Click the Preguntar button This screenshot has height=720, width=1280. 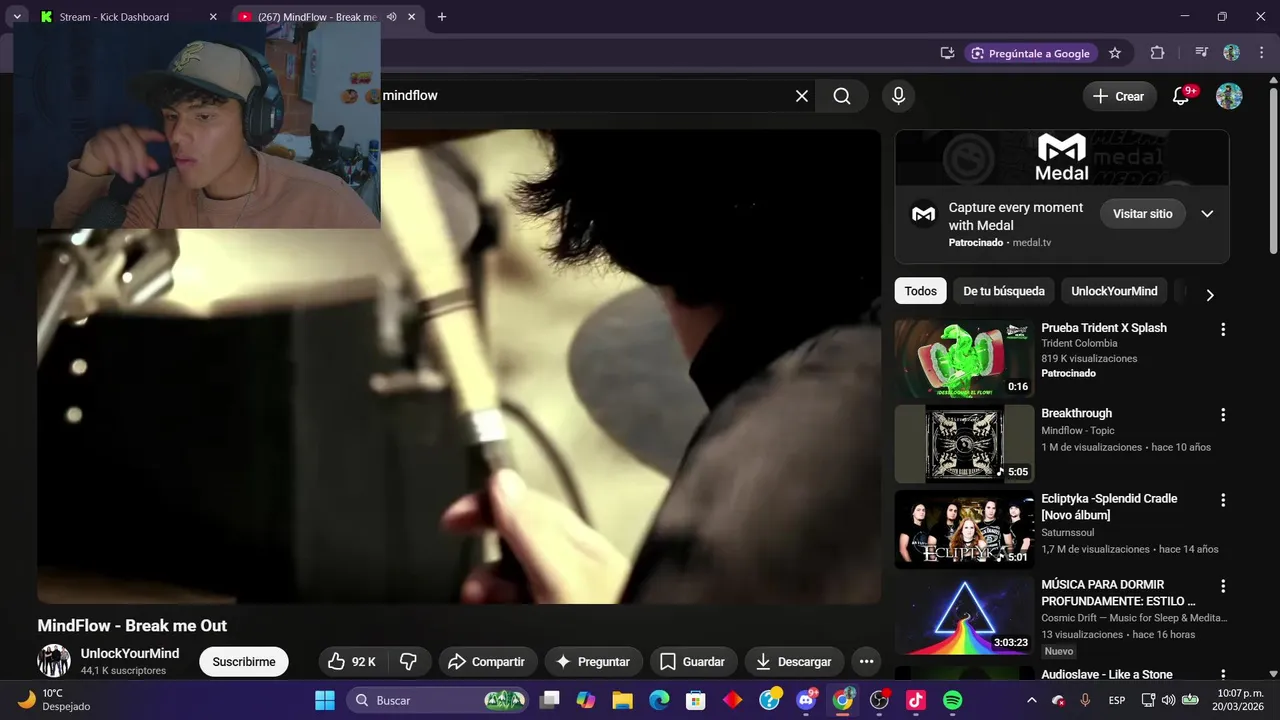(593, 661)
